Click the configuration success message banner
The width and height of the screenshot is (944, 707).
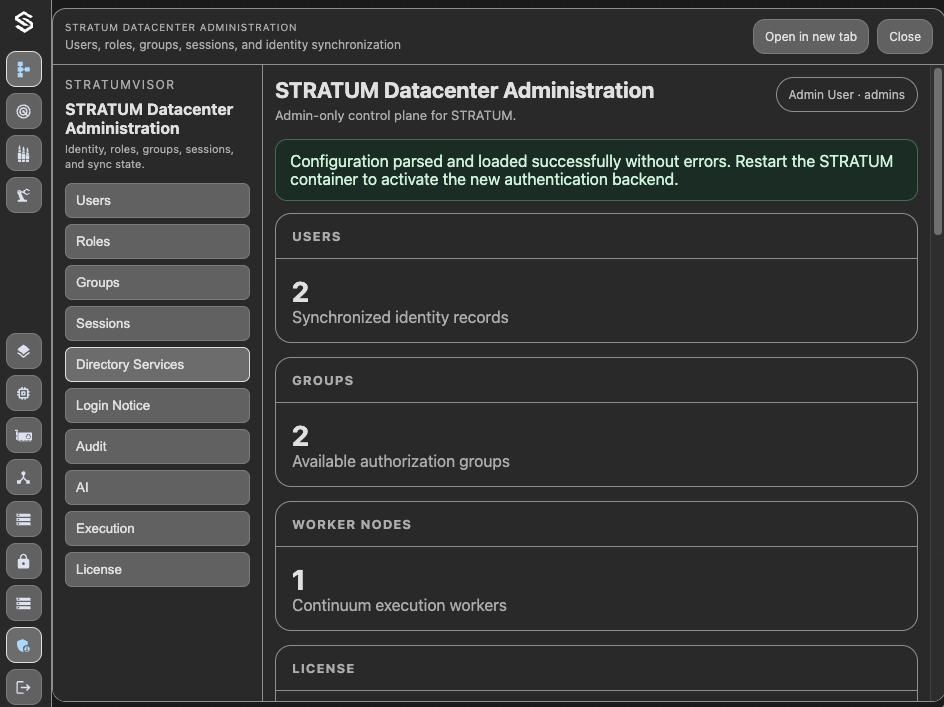[x=596, y=170]
